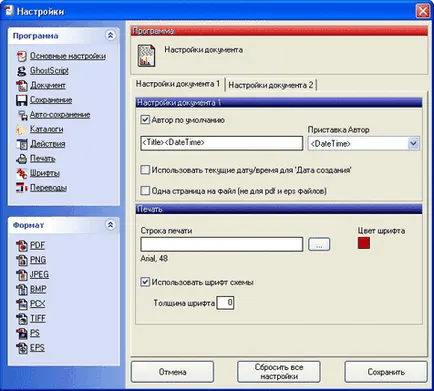Image resolution: width=434 pixels, height=391 pixels.
Task: Click the Толщина шрифта value field
Action: pyautogui.click(x=225, y=303)
